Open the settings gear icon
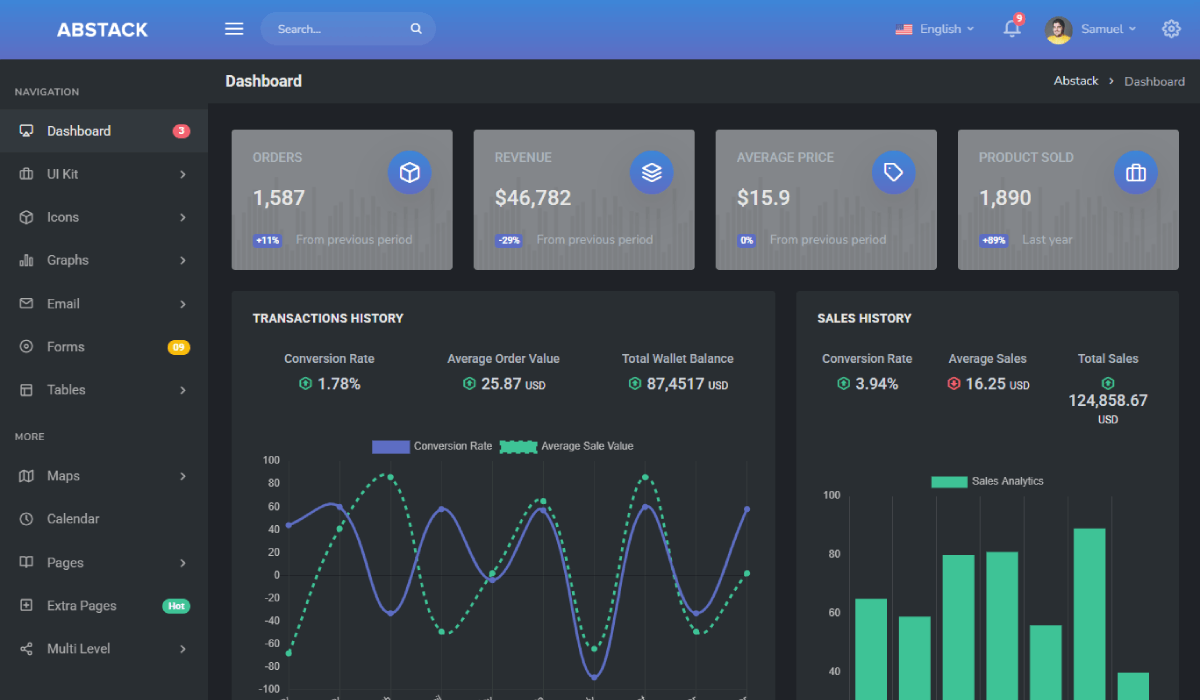Viewport: 1200px width, 700px height. [1171, 29]
